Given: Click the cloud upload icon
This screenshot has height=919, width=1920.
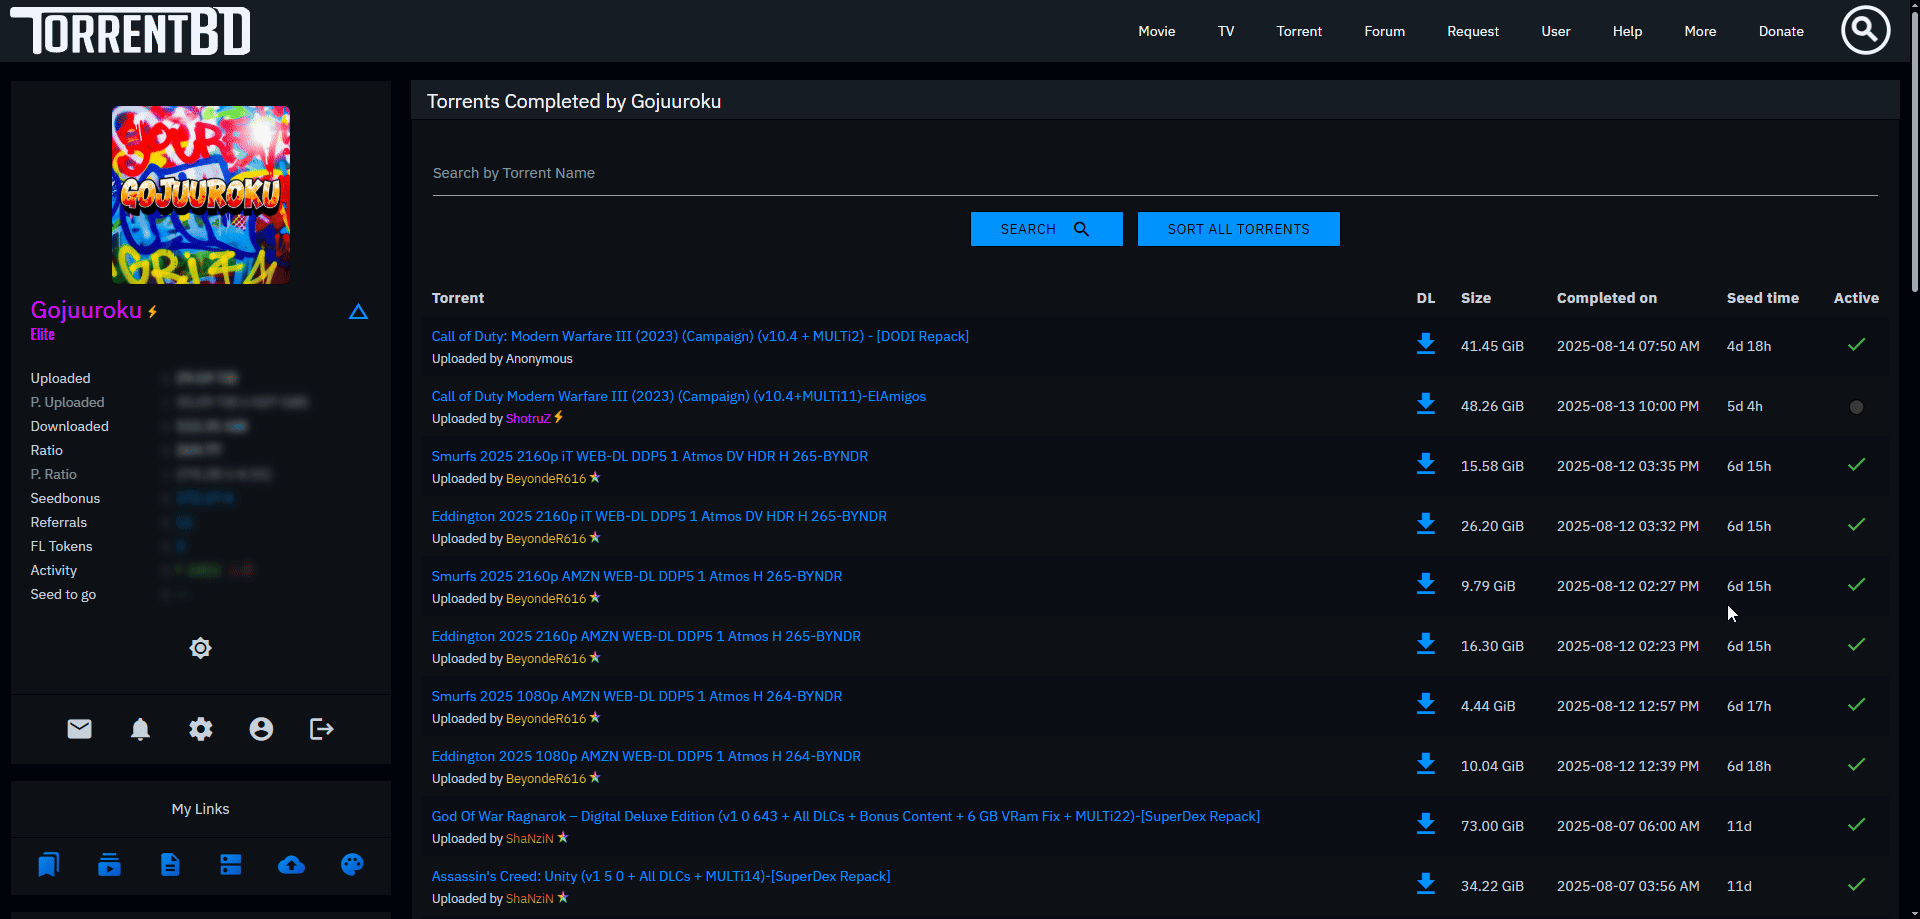Looking at the screenshot, I should [x=291, y=865].
